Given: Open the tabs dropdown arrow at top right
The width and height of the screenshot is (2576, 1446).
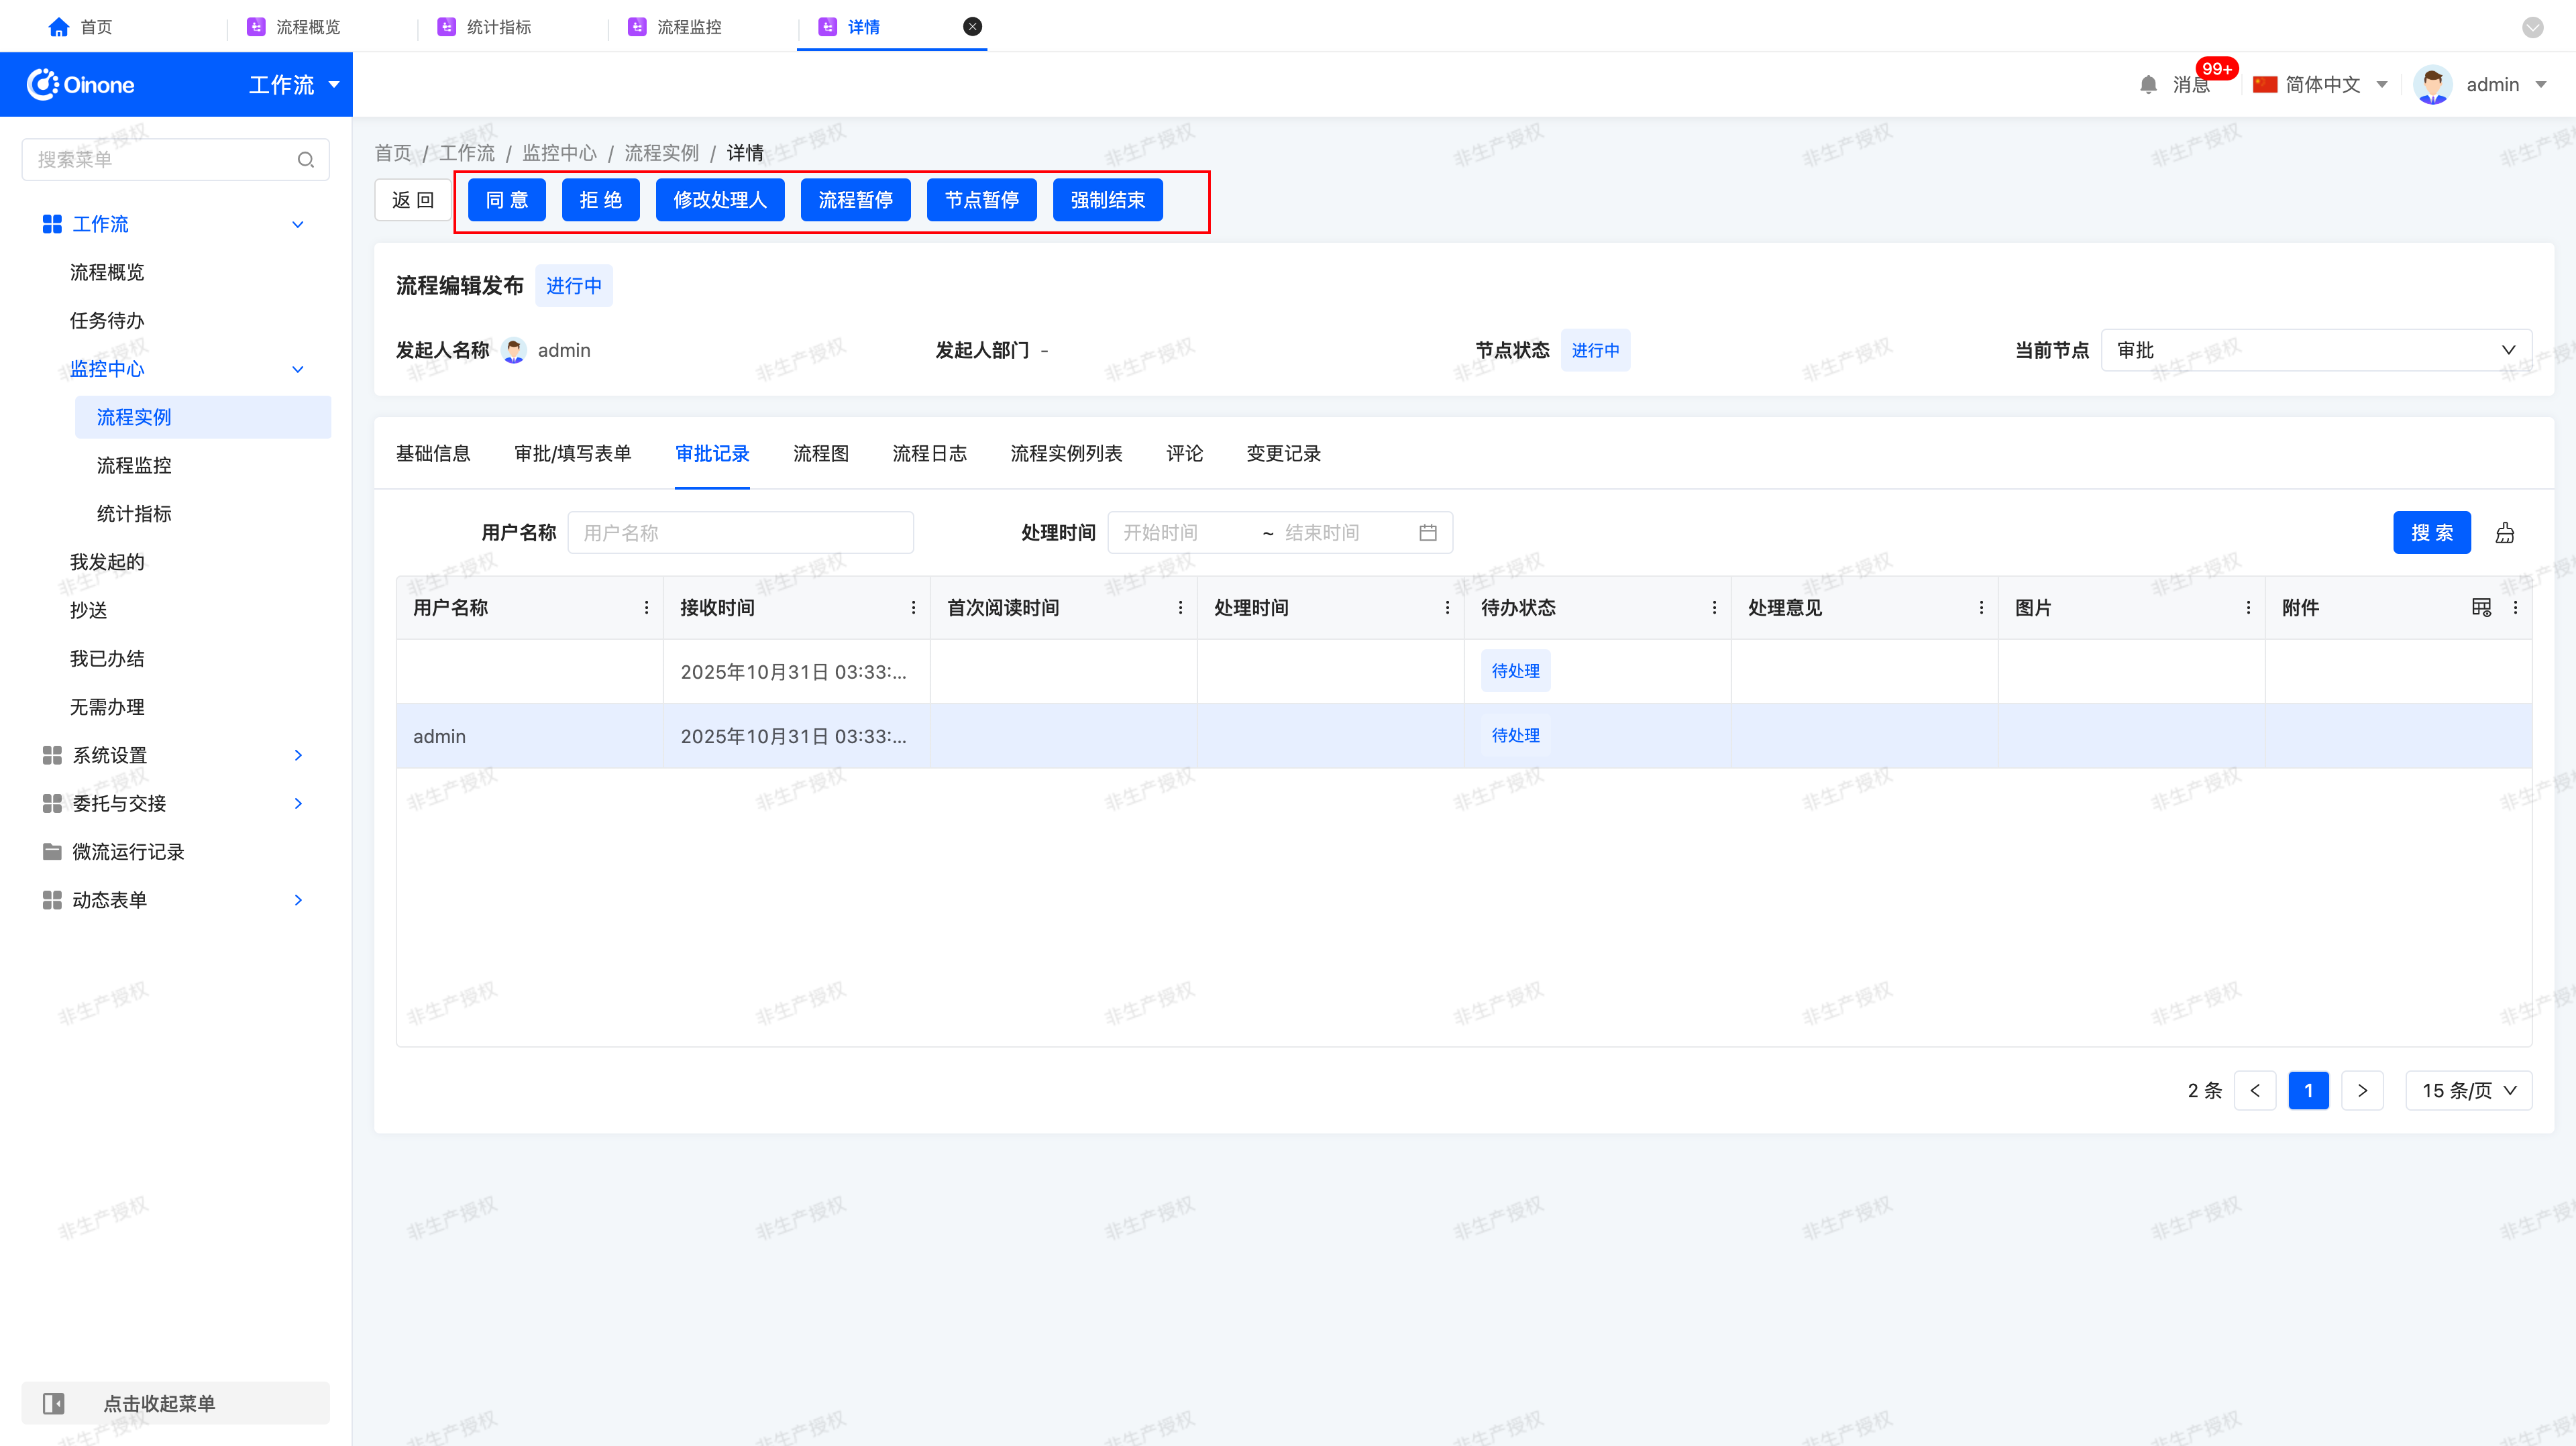Looking at the screenshot, I should click(2532, 27).
